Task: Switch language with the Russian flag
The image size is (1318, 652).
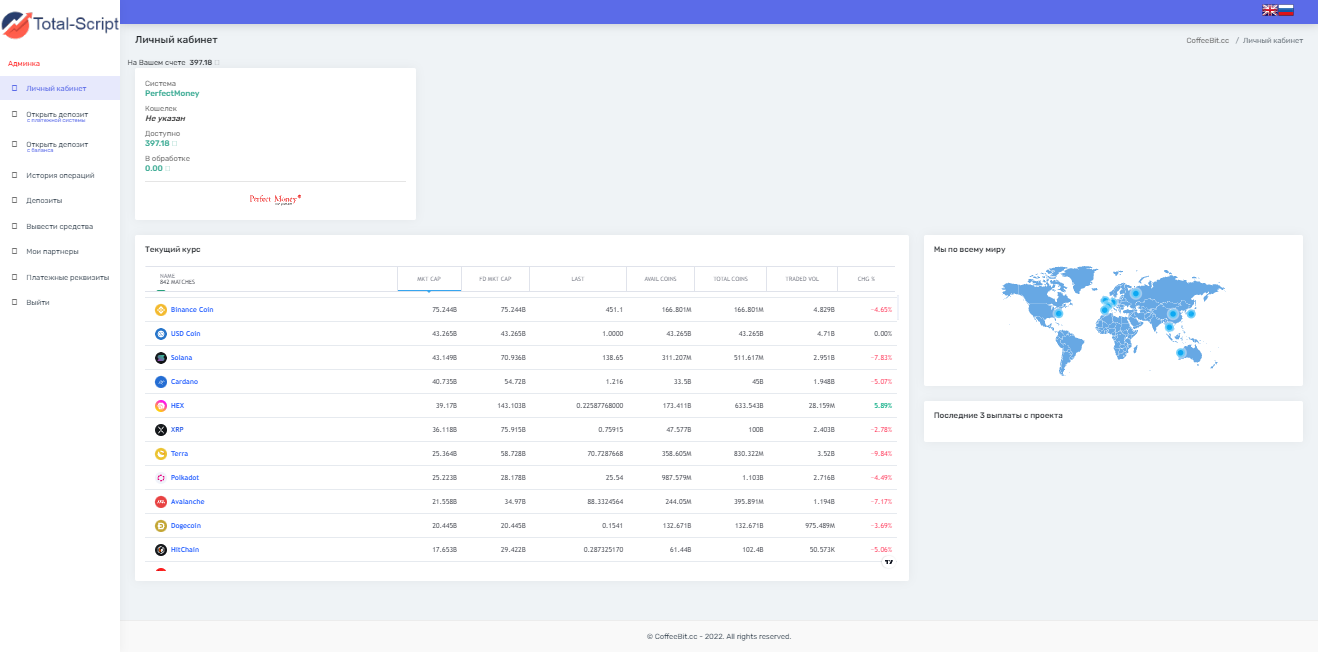Action: 1286,10
